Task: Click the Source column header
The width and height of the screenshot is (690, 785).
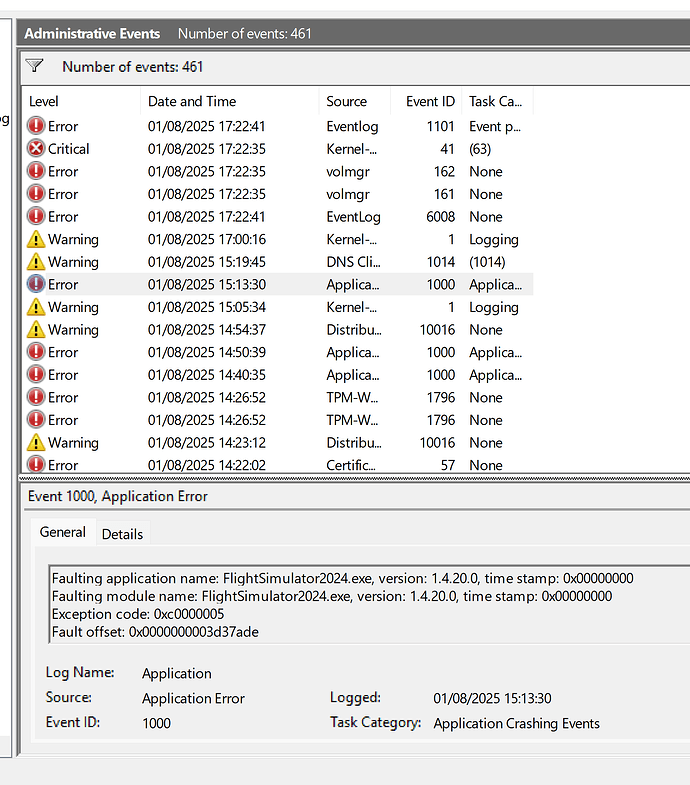Action: click(346, 101)
